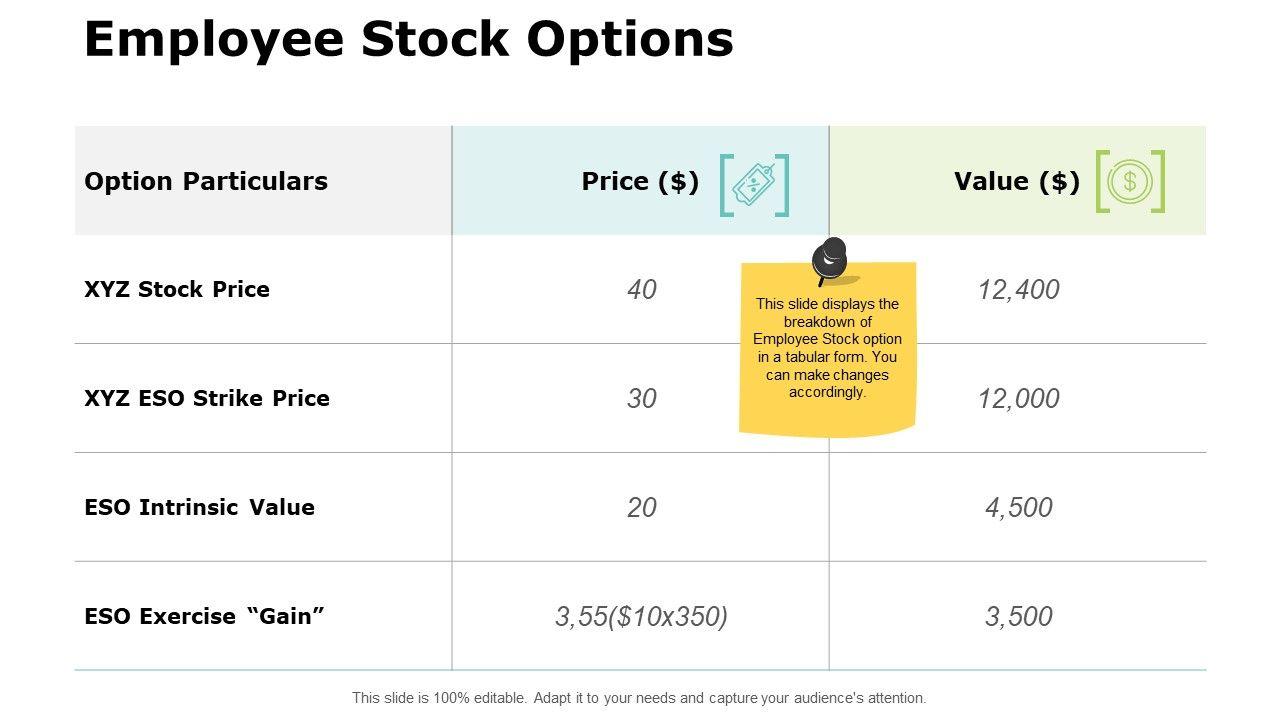The width and height of the screenshot is (1280, 720).
Task: Select the 12,400 value cell
Action: pos(1018,289)
